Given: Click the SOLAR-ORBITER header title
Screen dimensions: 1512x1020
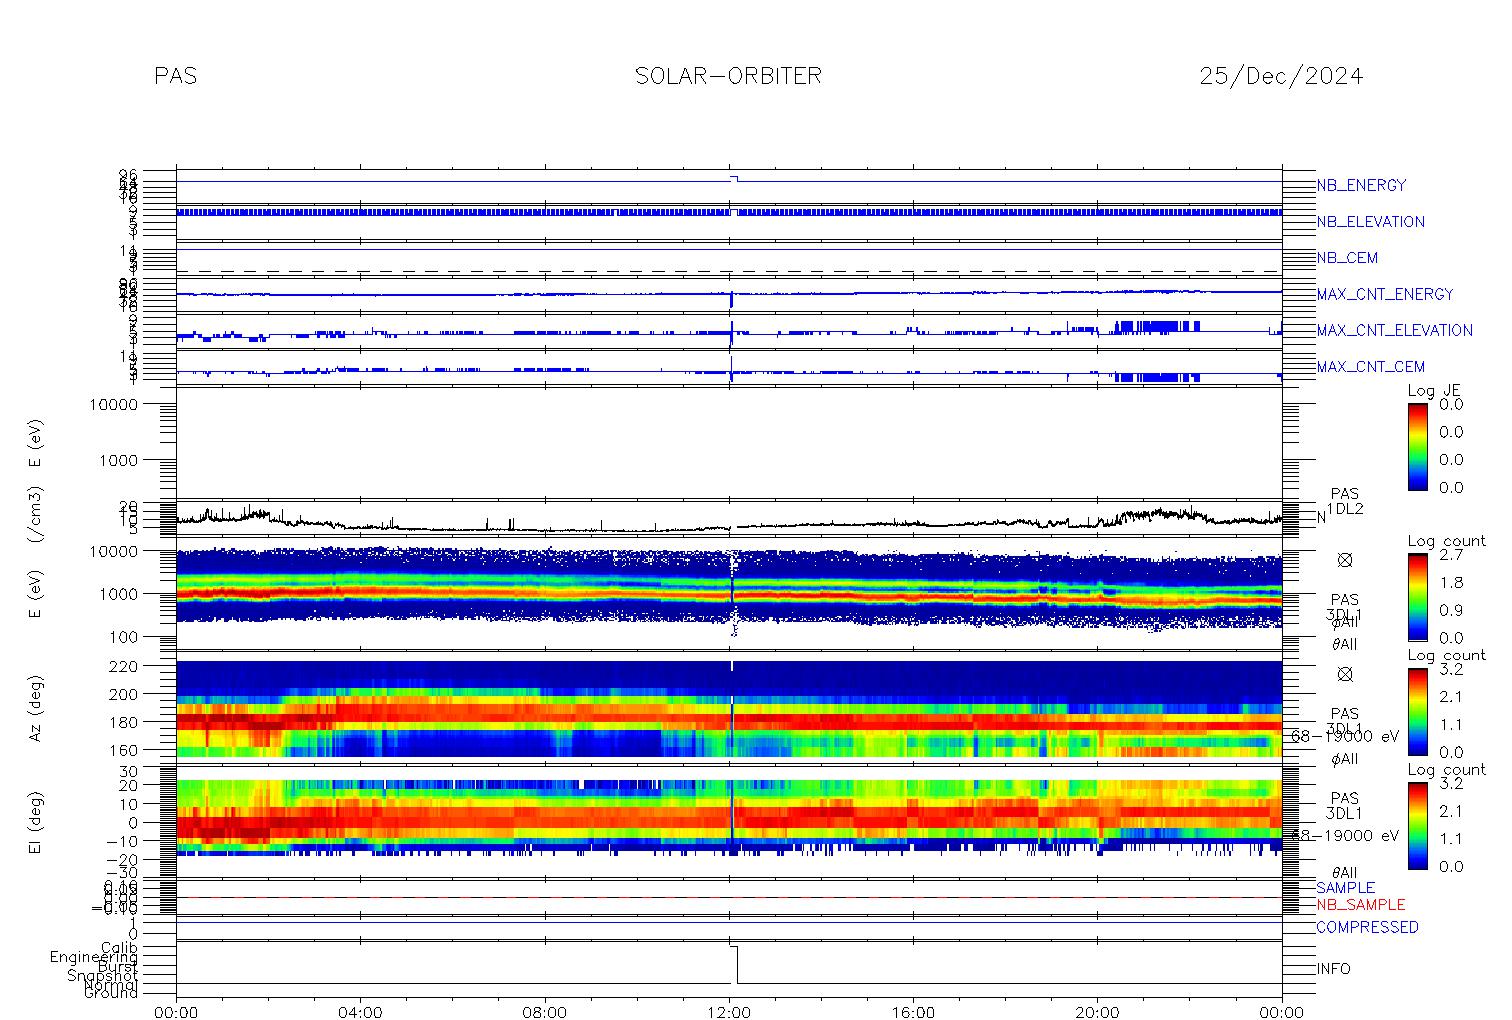Looking at the screenshot, I should coord(728,76).
